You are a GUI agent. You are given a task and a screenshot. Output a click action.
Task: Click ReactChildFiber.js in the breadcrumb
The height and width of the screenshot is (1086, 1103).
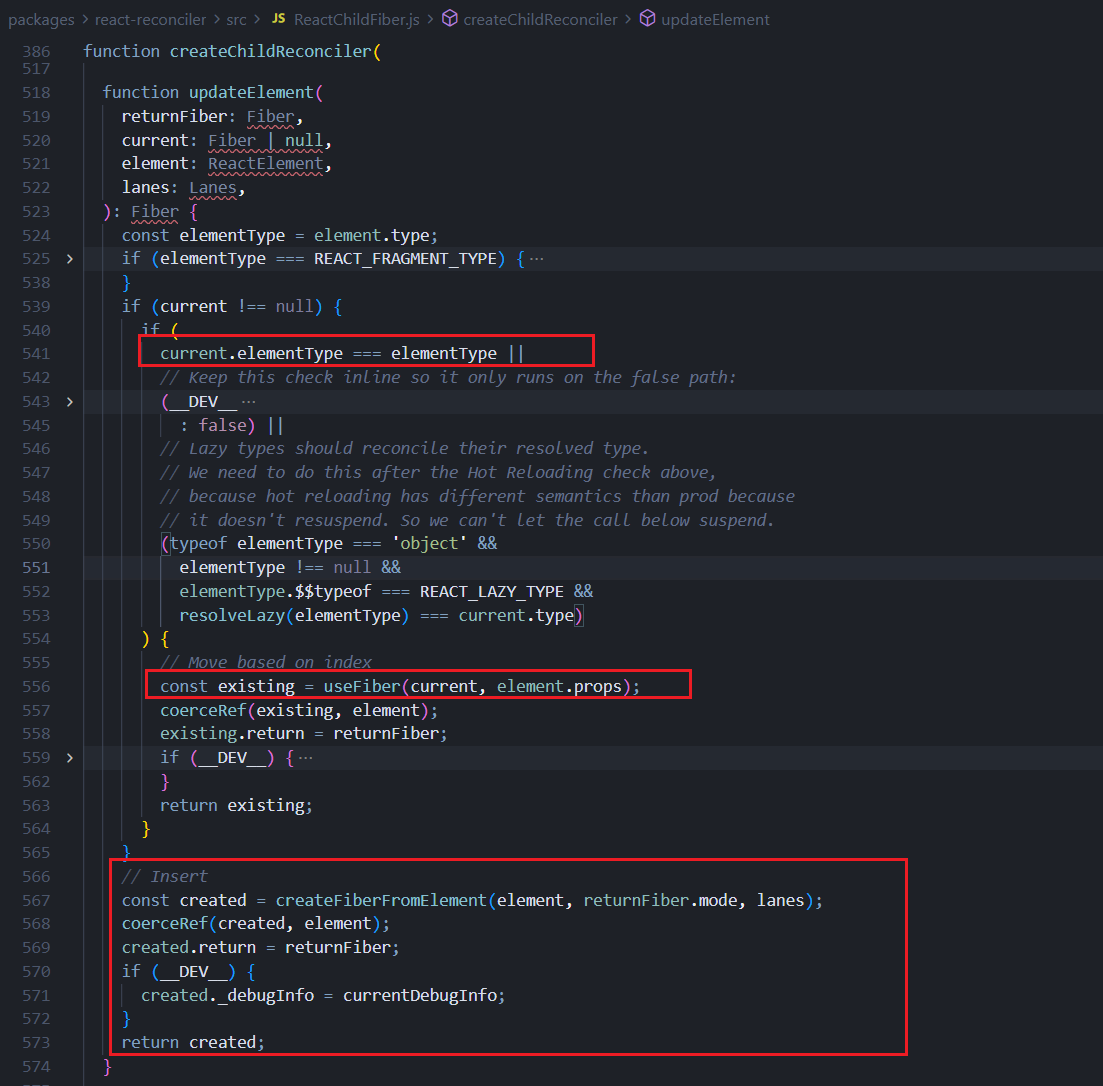click(357, 20)
